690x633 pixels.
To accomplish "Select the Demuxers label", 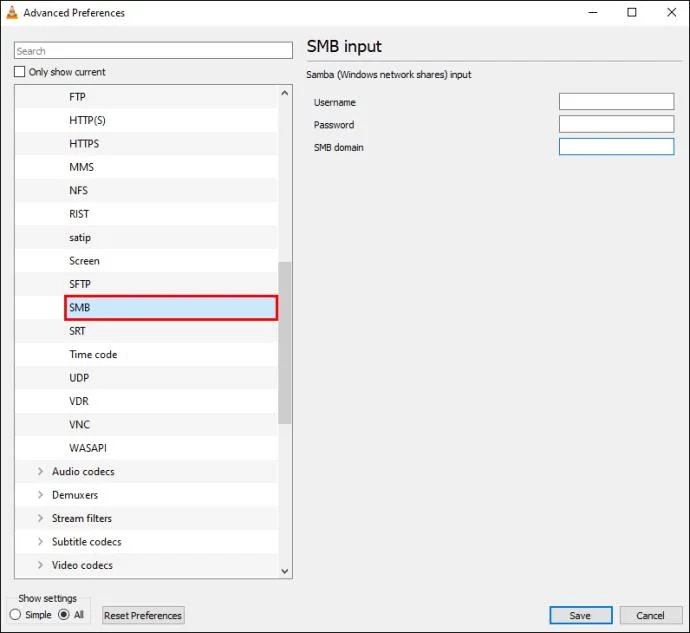I will point(75,495).
